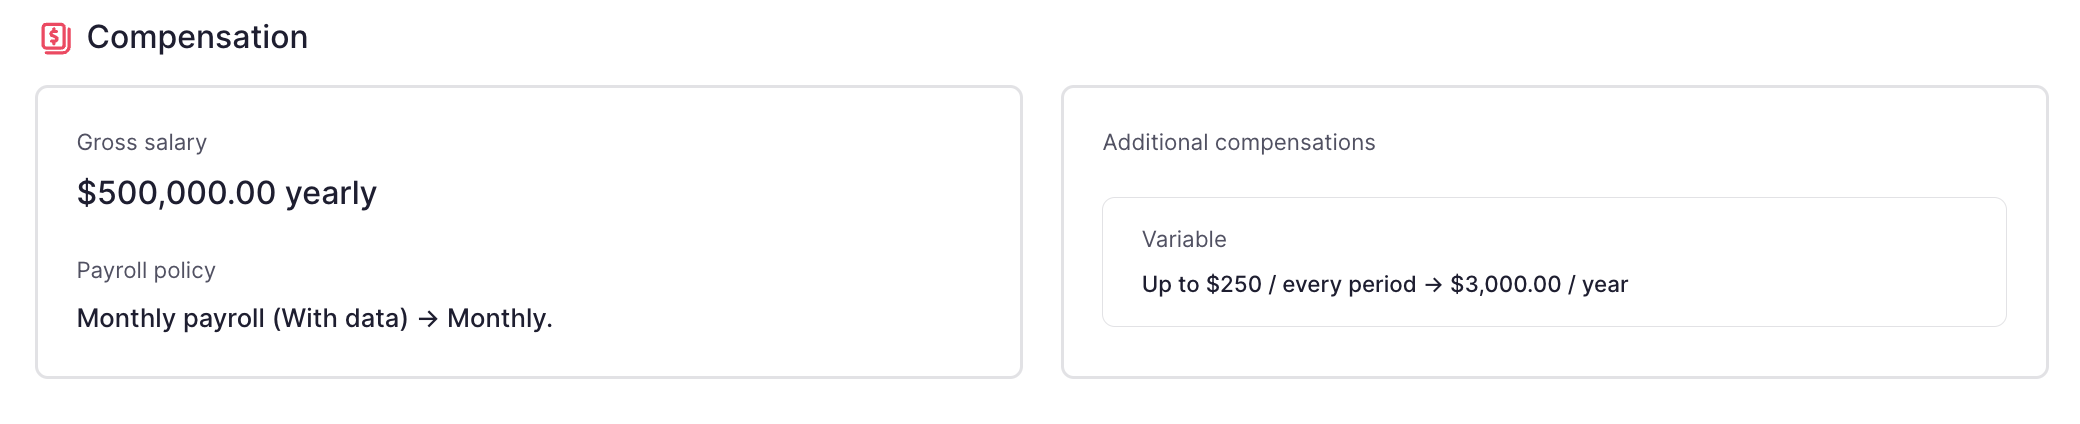Click the word yearly after salary amount
2080x424 pixels.
coord(331,194)
